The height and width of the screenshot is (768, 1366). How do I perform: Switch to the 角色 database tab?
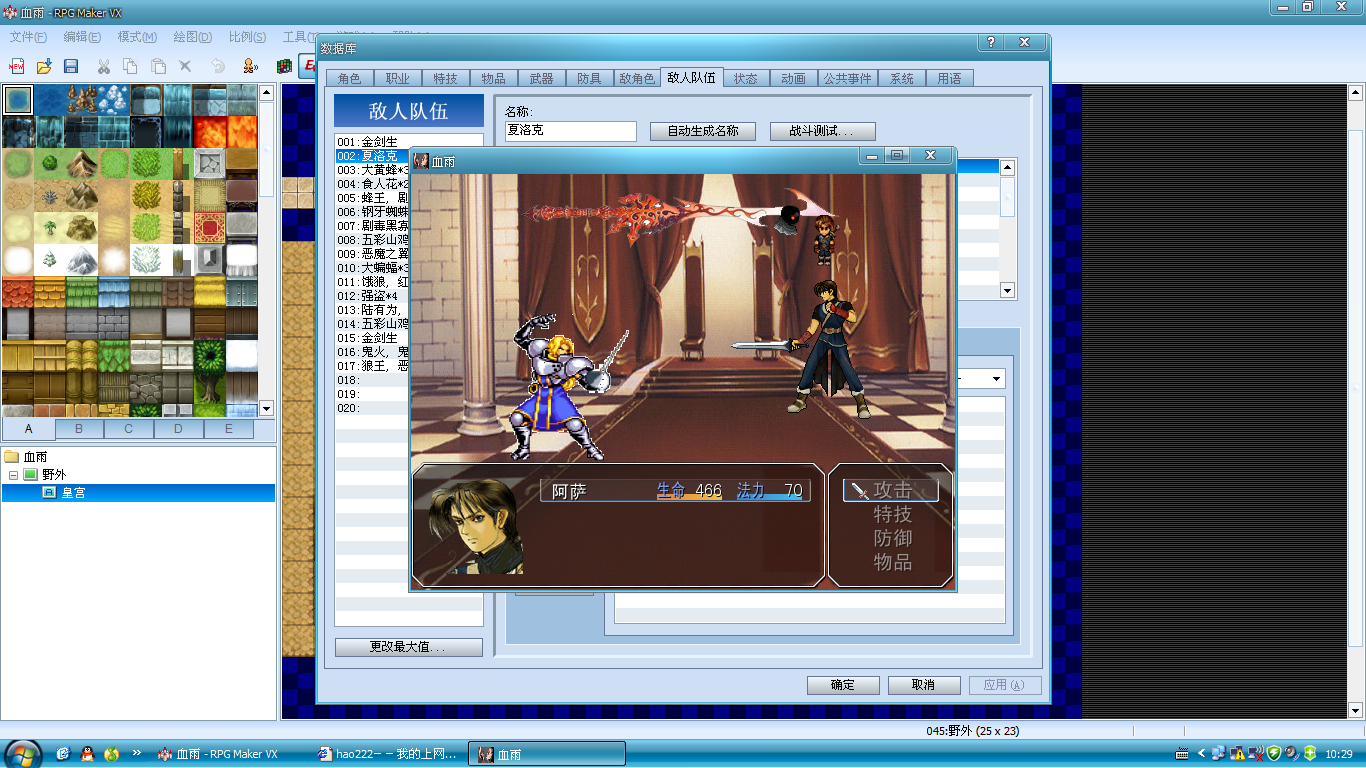point(349,78)
